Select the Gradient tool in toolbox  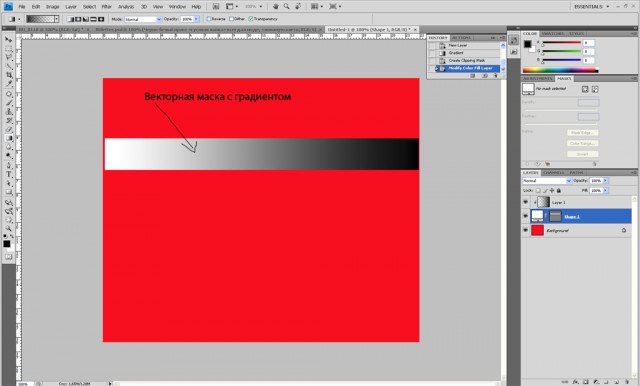coord(8,138)
